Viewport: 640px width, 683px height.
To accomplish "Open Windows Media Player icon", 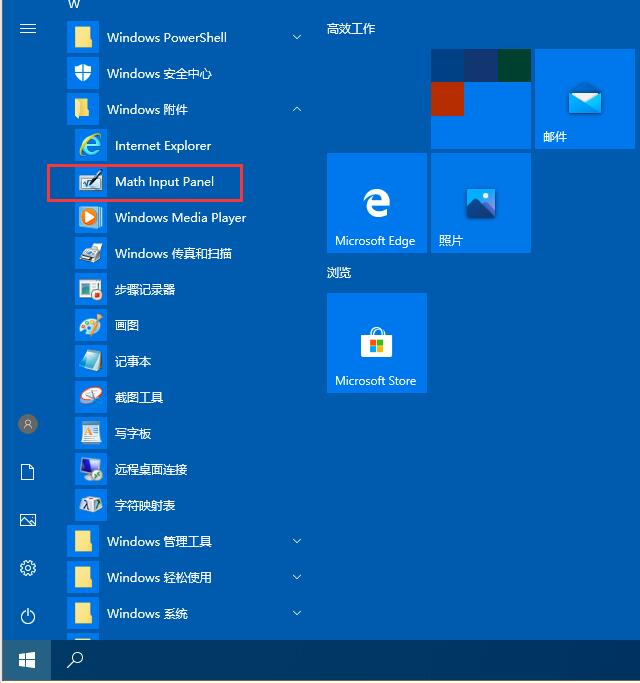I will [91, 217].
